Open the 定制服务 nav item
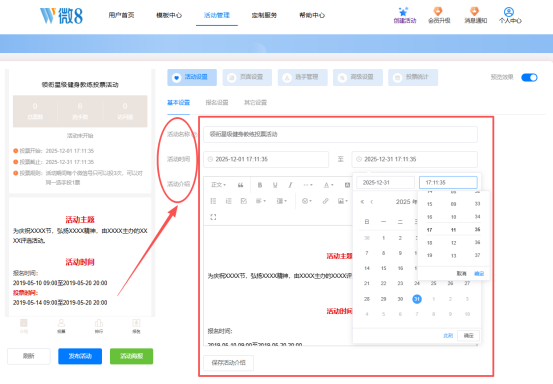Viewport: 553px width, 384px height. pyautogui.click(x=264, y=15)
